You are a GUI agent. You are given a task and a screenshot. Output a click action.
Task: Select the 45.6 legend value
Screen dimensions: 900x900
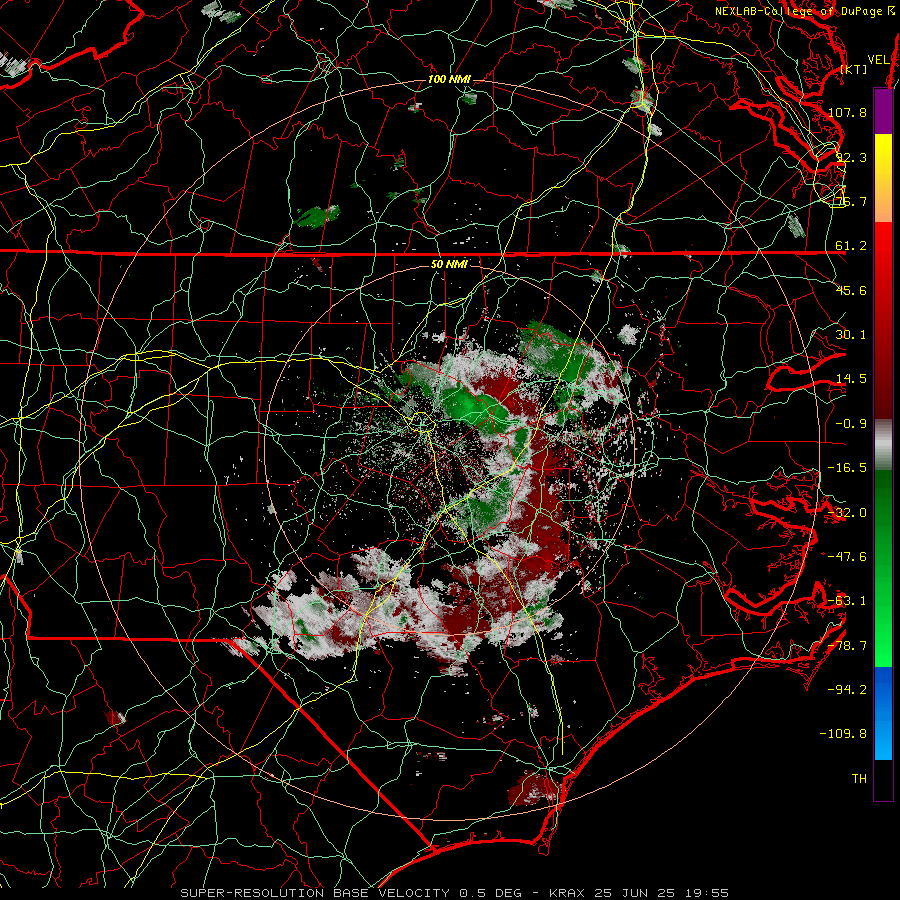click(851, 290)
